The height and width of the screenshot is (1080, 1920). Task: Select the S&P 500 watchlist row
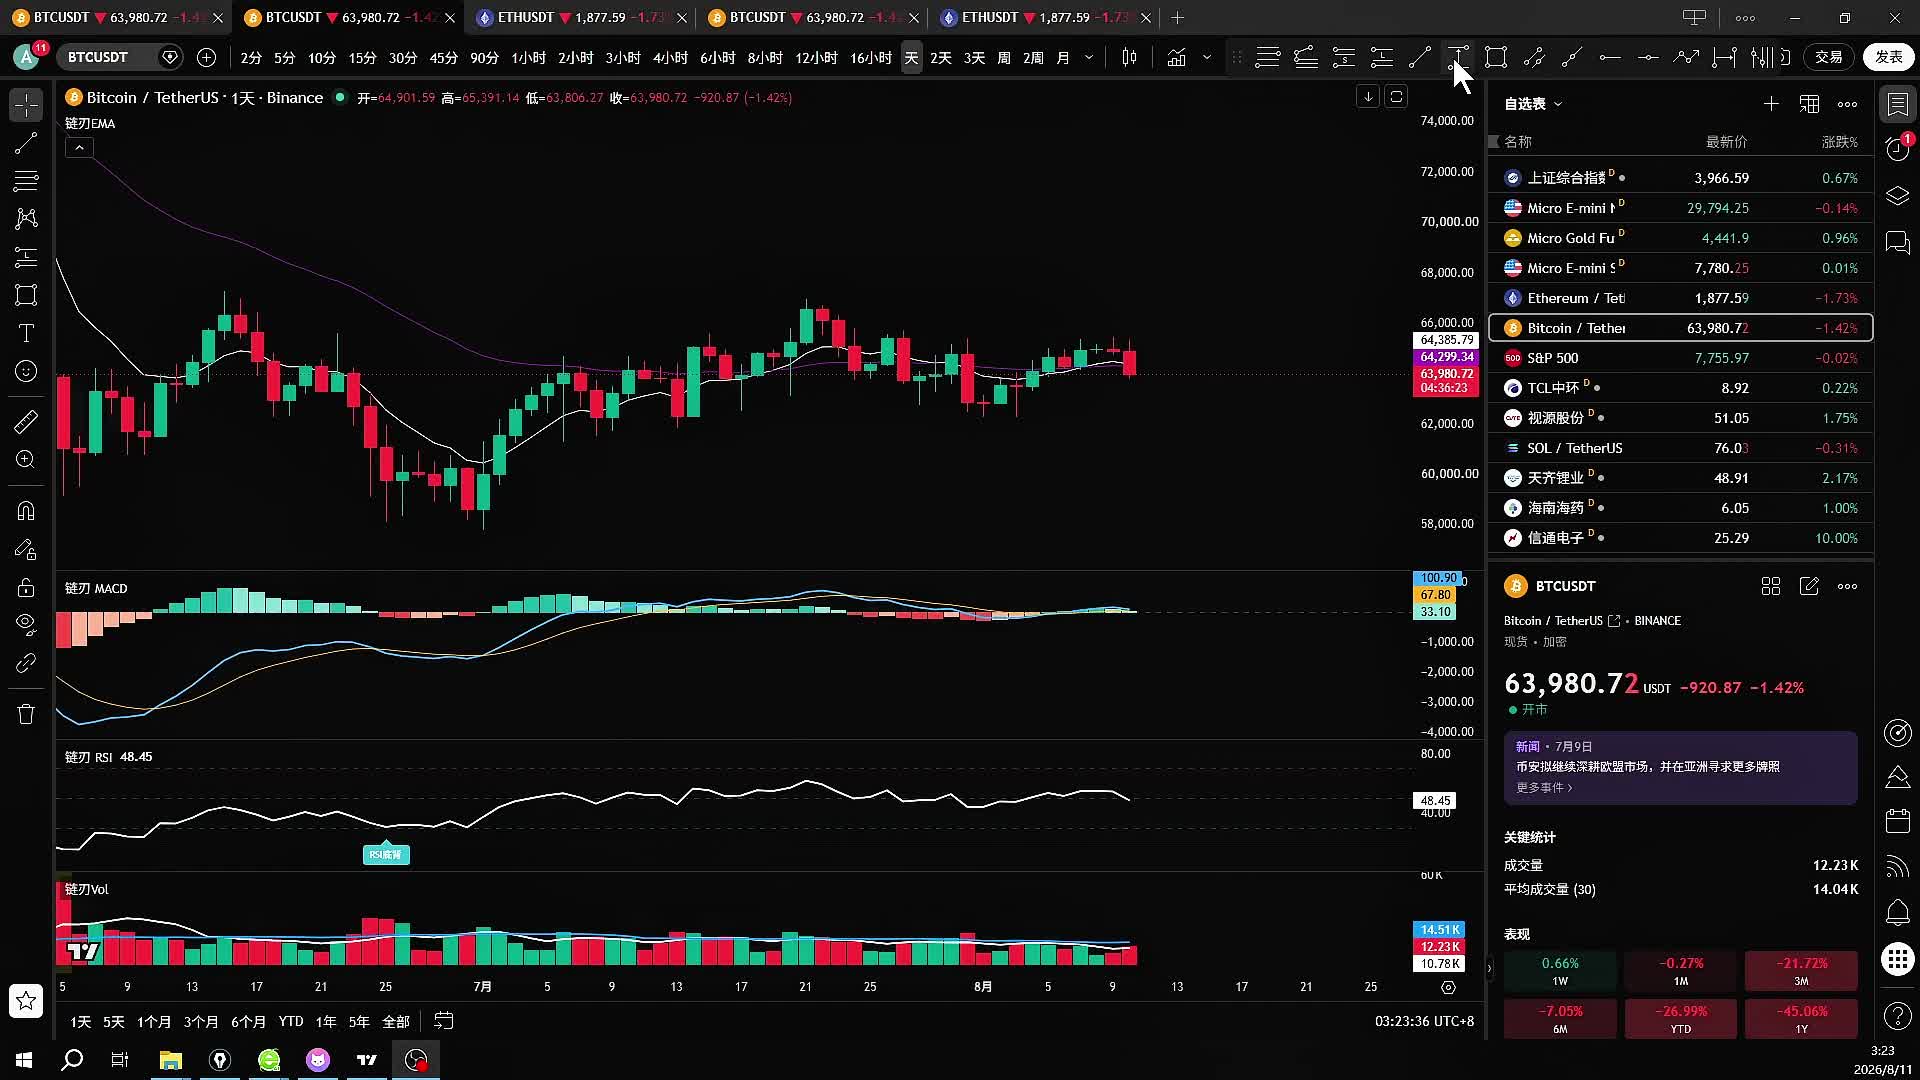click(1681, 358)
